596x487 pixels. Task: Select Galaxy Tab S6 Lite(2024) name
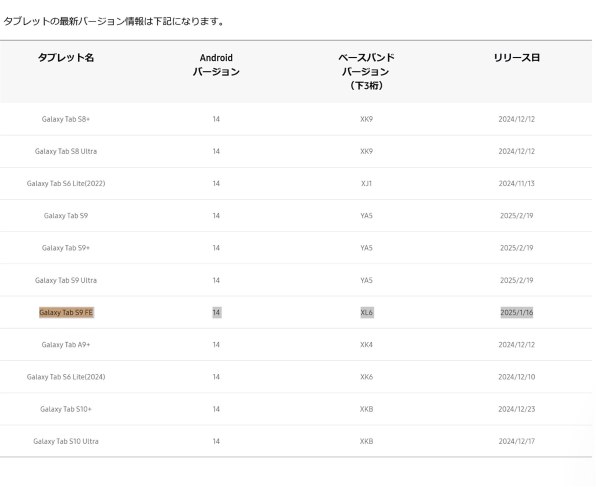[x=66, y=377]
